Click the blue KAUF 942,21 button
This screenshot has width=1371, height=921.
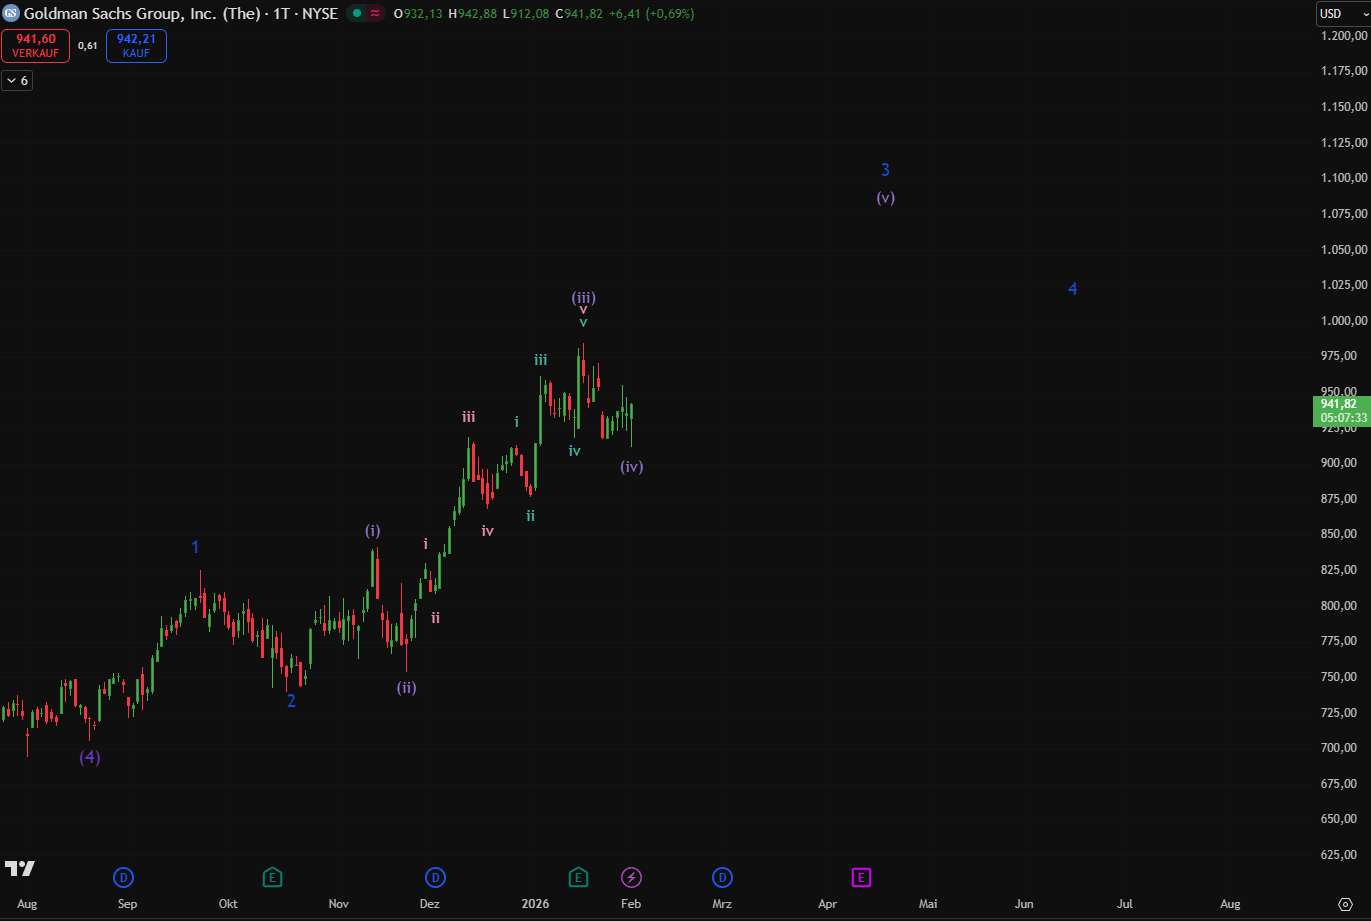[x=136, y=46]
